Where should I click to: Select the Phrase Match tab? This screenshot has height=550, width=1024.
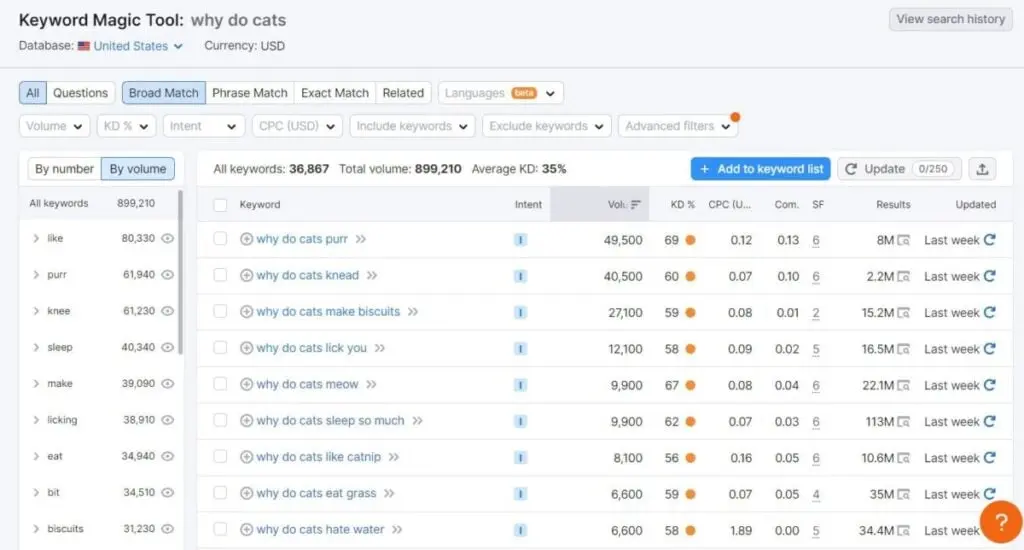pyautogui.click(x=249, y=93)
